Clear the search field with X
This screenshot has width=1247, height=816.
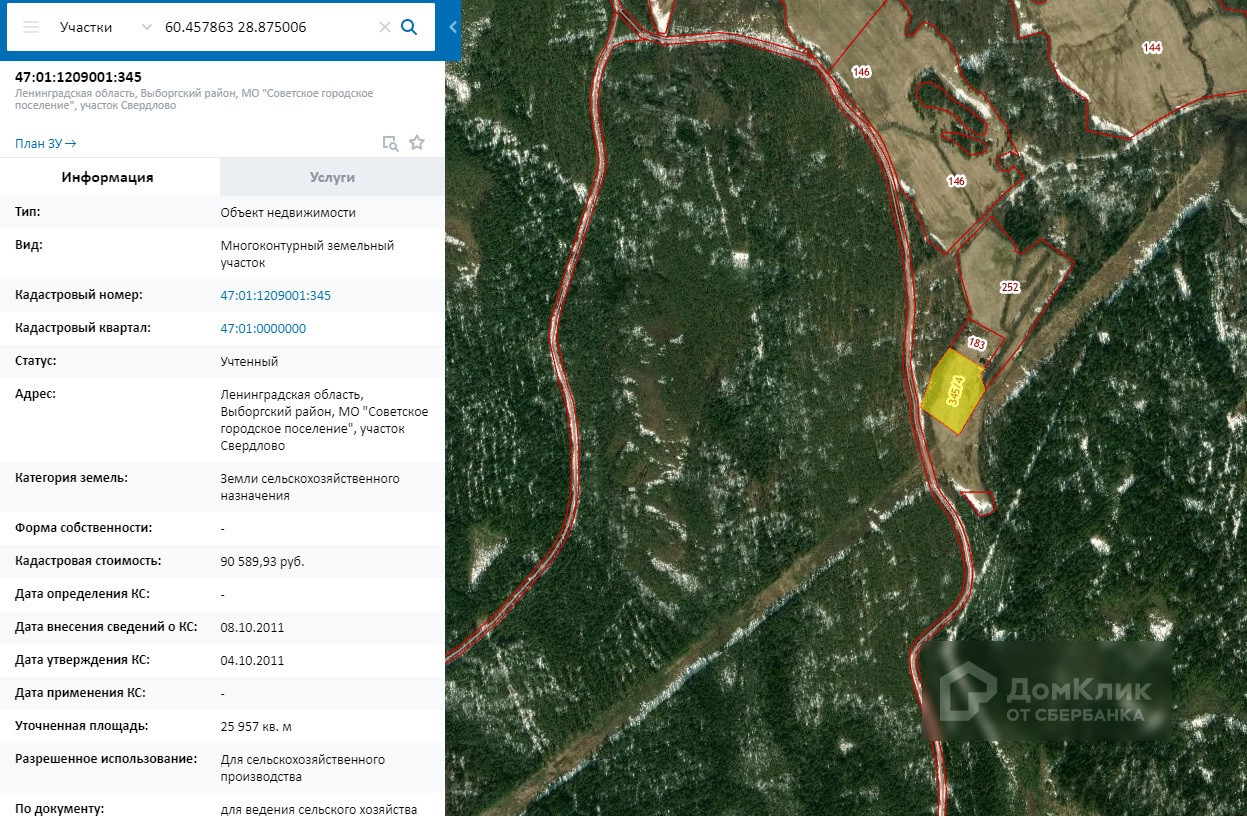coord(384,27)
